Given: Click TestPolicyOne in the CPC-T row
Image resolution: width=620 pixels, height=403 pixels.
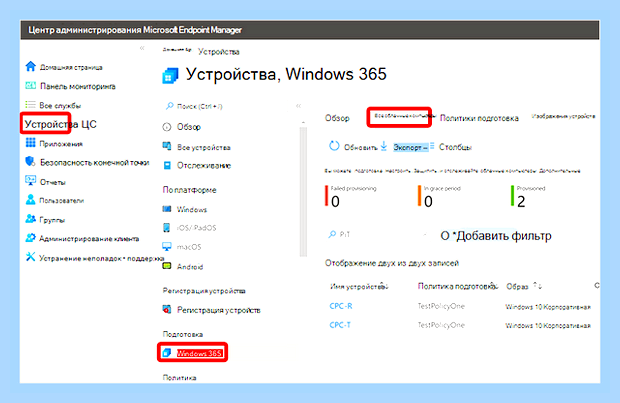Looking at the screenshot, I should 441,325.
